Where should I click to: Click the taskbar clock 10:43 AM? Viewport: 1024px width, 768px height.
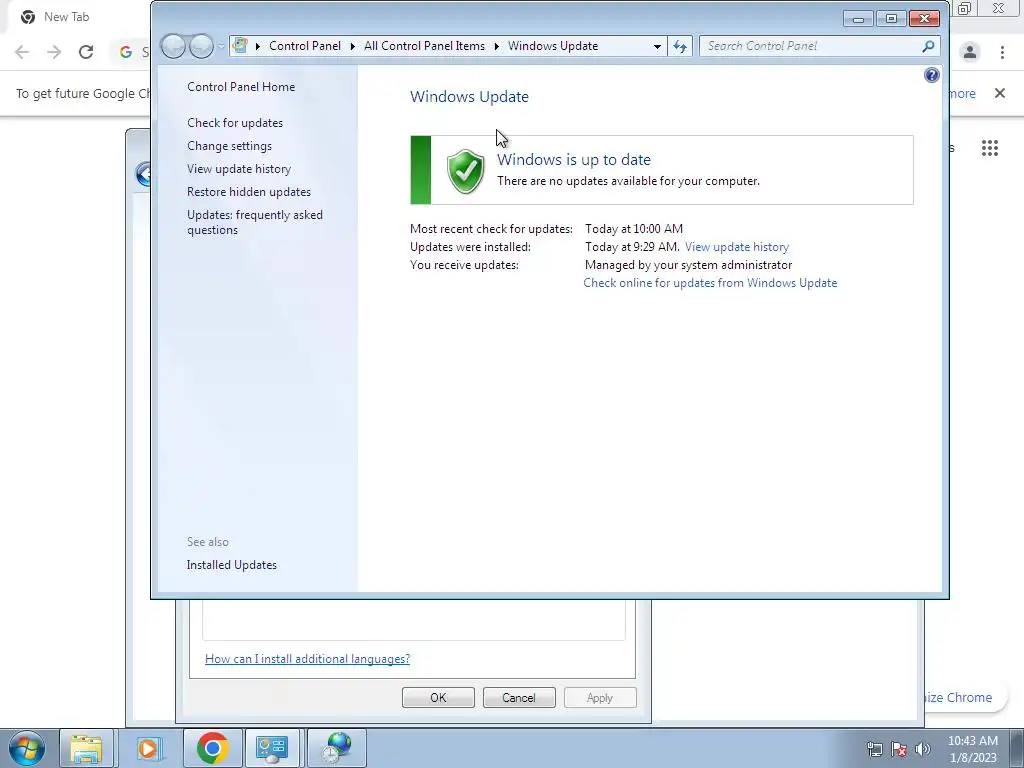972,749
